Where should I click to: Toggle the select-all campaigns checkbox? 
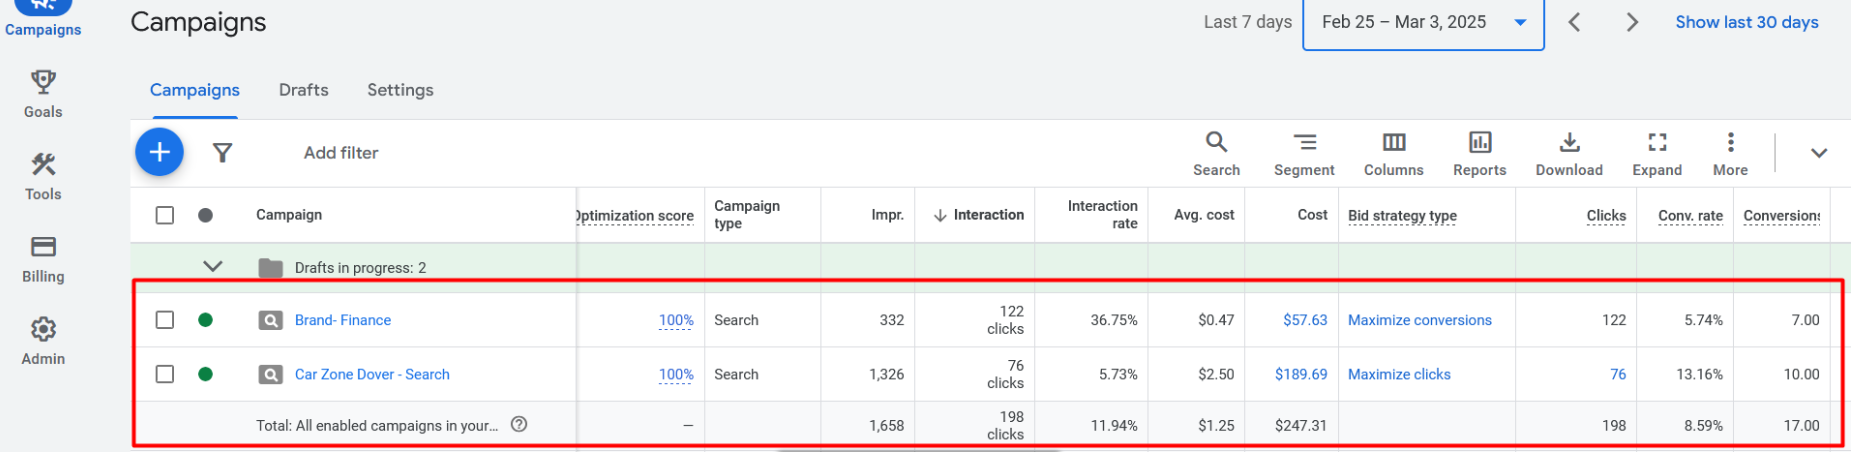pos(165,215)
